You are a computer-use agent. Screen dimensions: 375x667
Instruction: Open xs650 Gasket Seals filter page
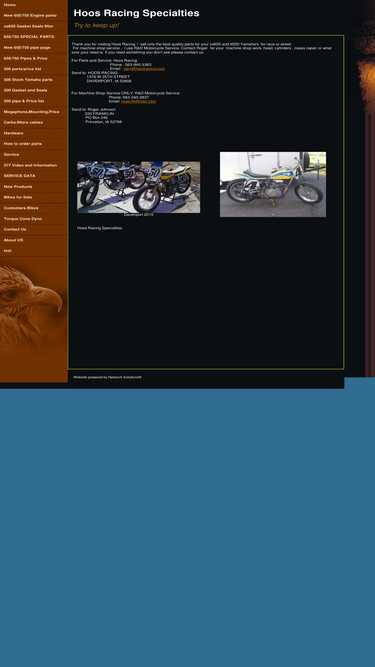tap(34, 26)
